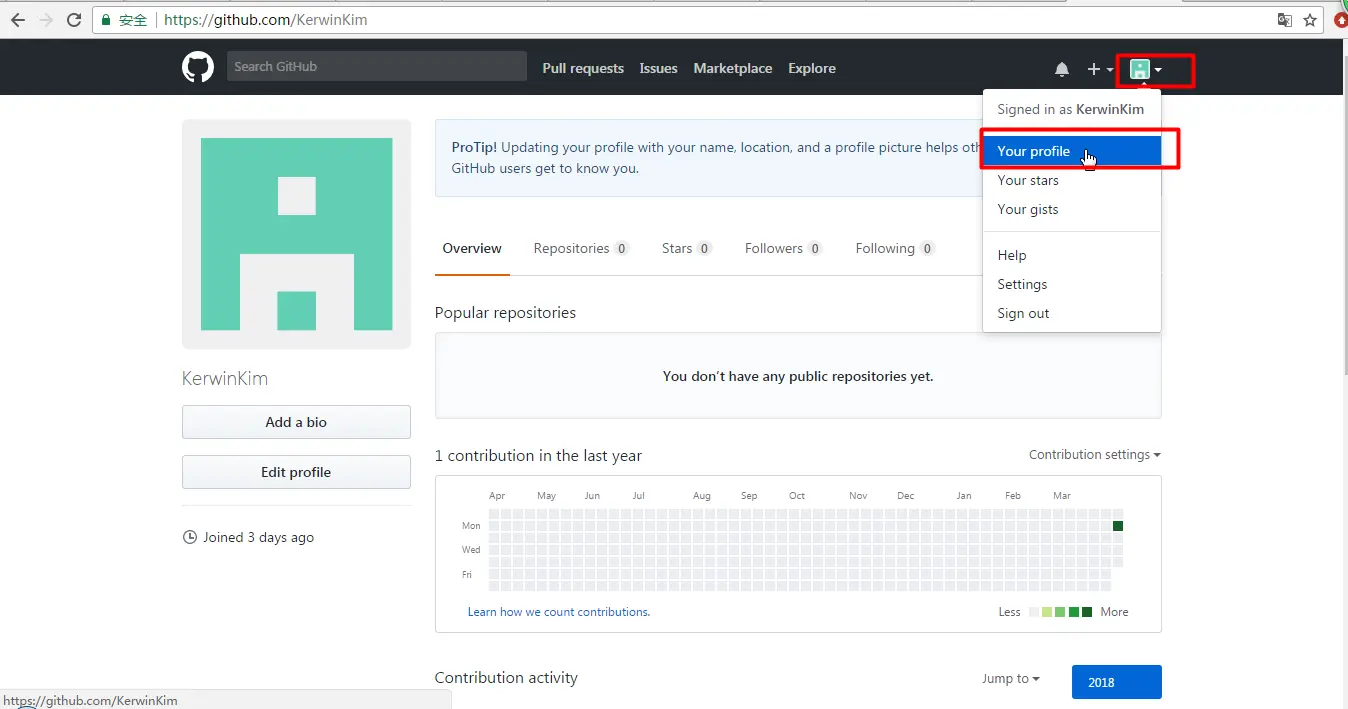Open the notifications bell
Screen dimensions: 1348x709
1062,69
